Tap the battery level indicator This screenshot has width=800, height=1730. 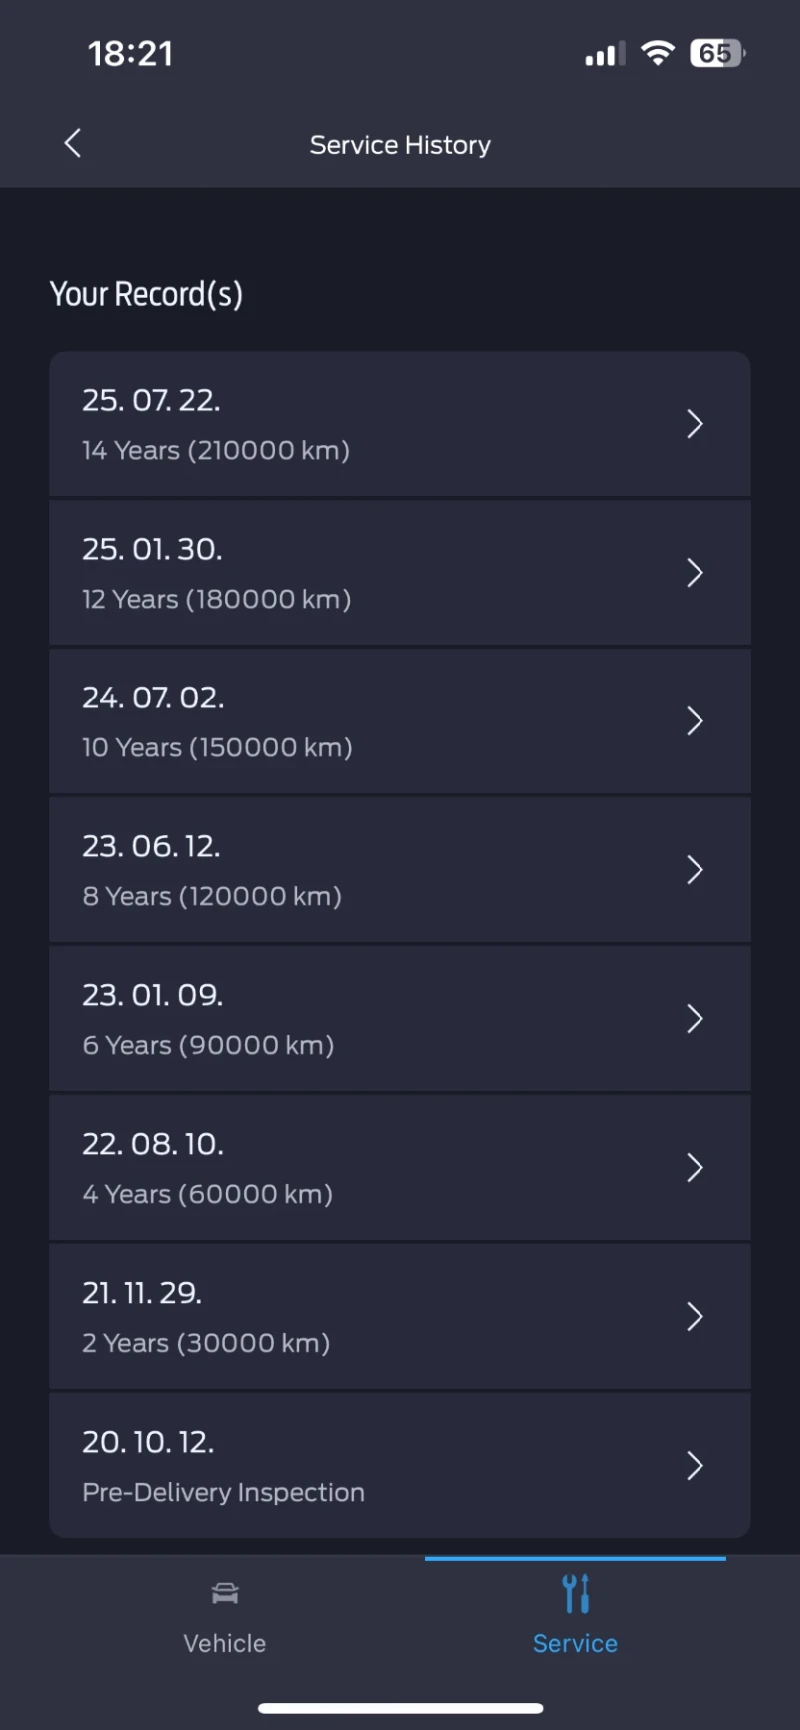pos(716,53)
